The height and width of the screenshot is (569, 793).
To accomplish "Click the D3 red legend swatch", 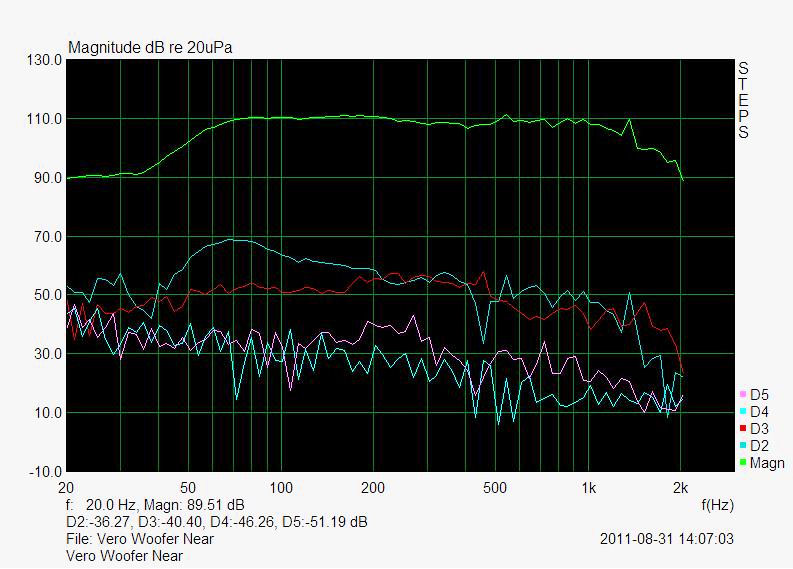I will click(x=743, y=428).
